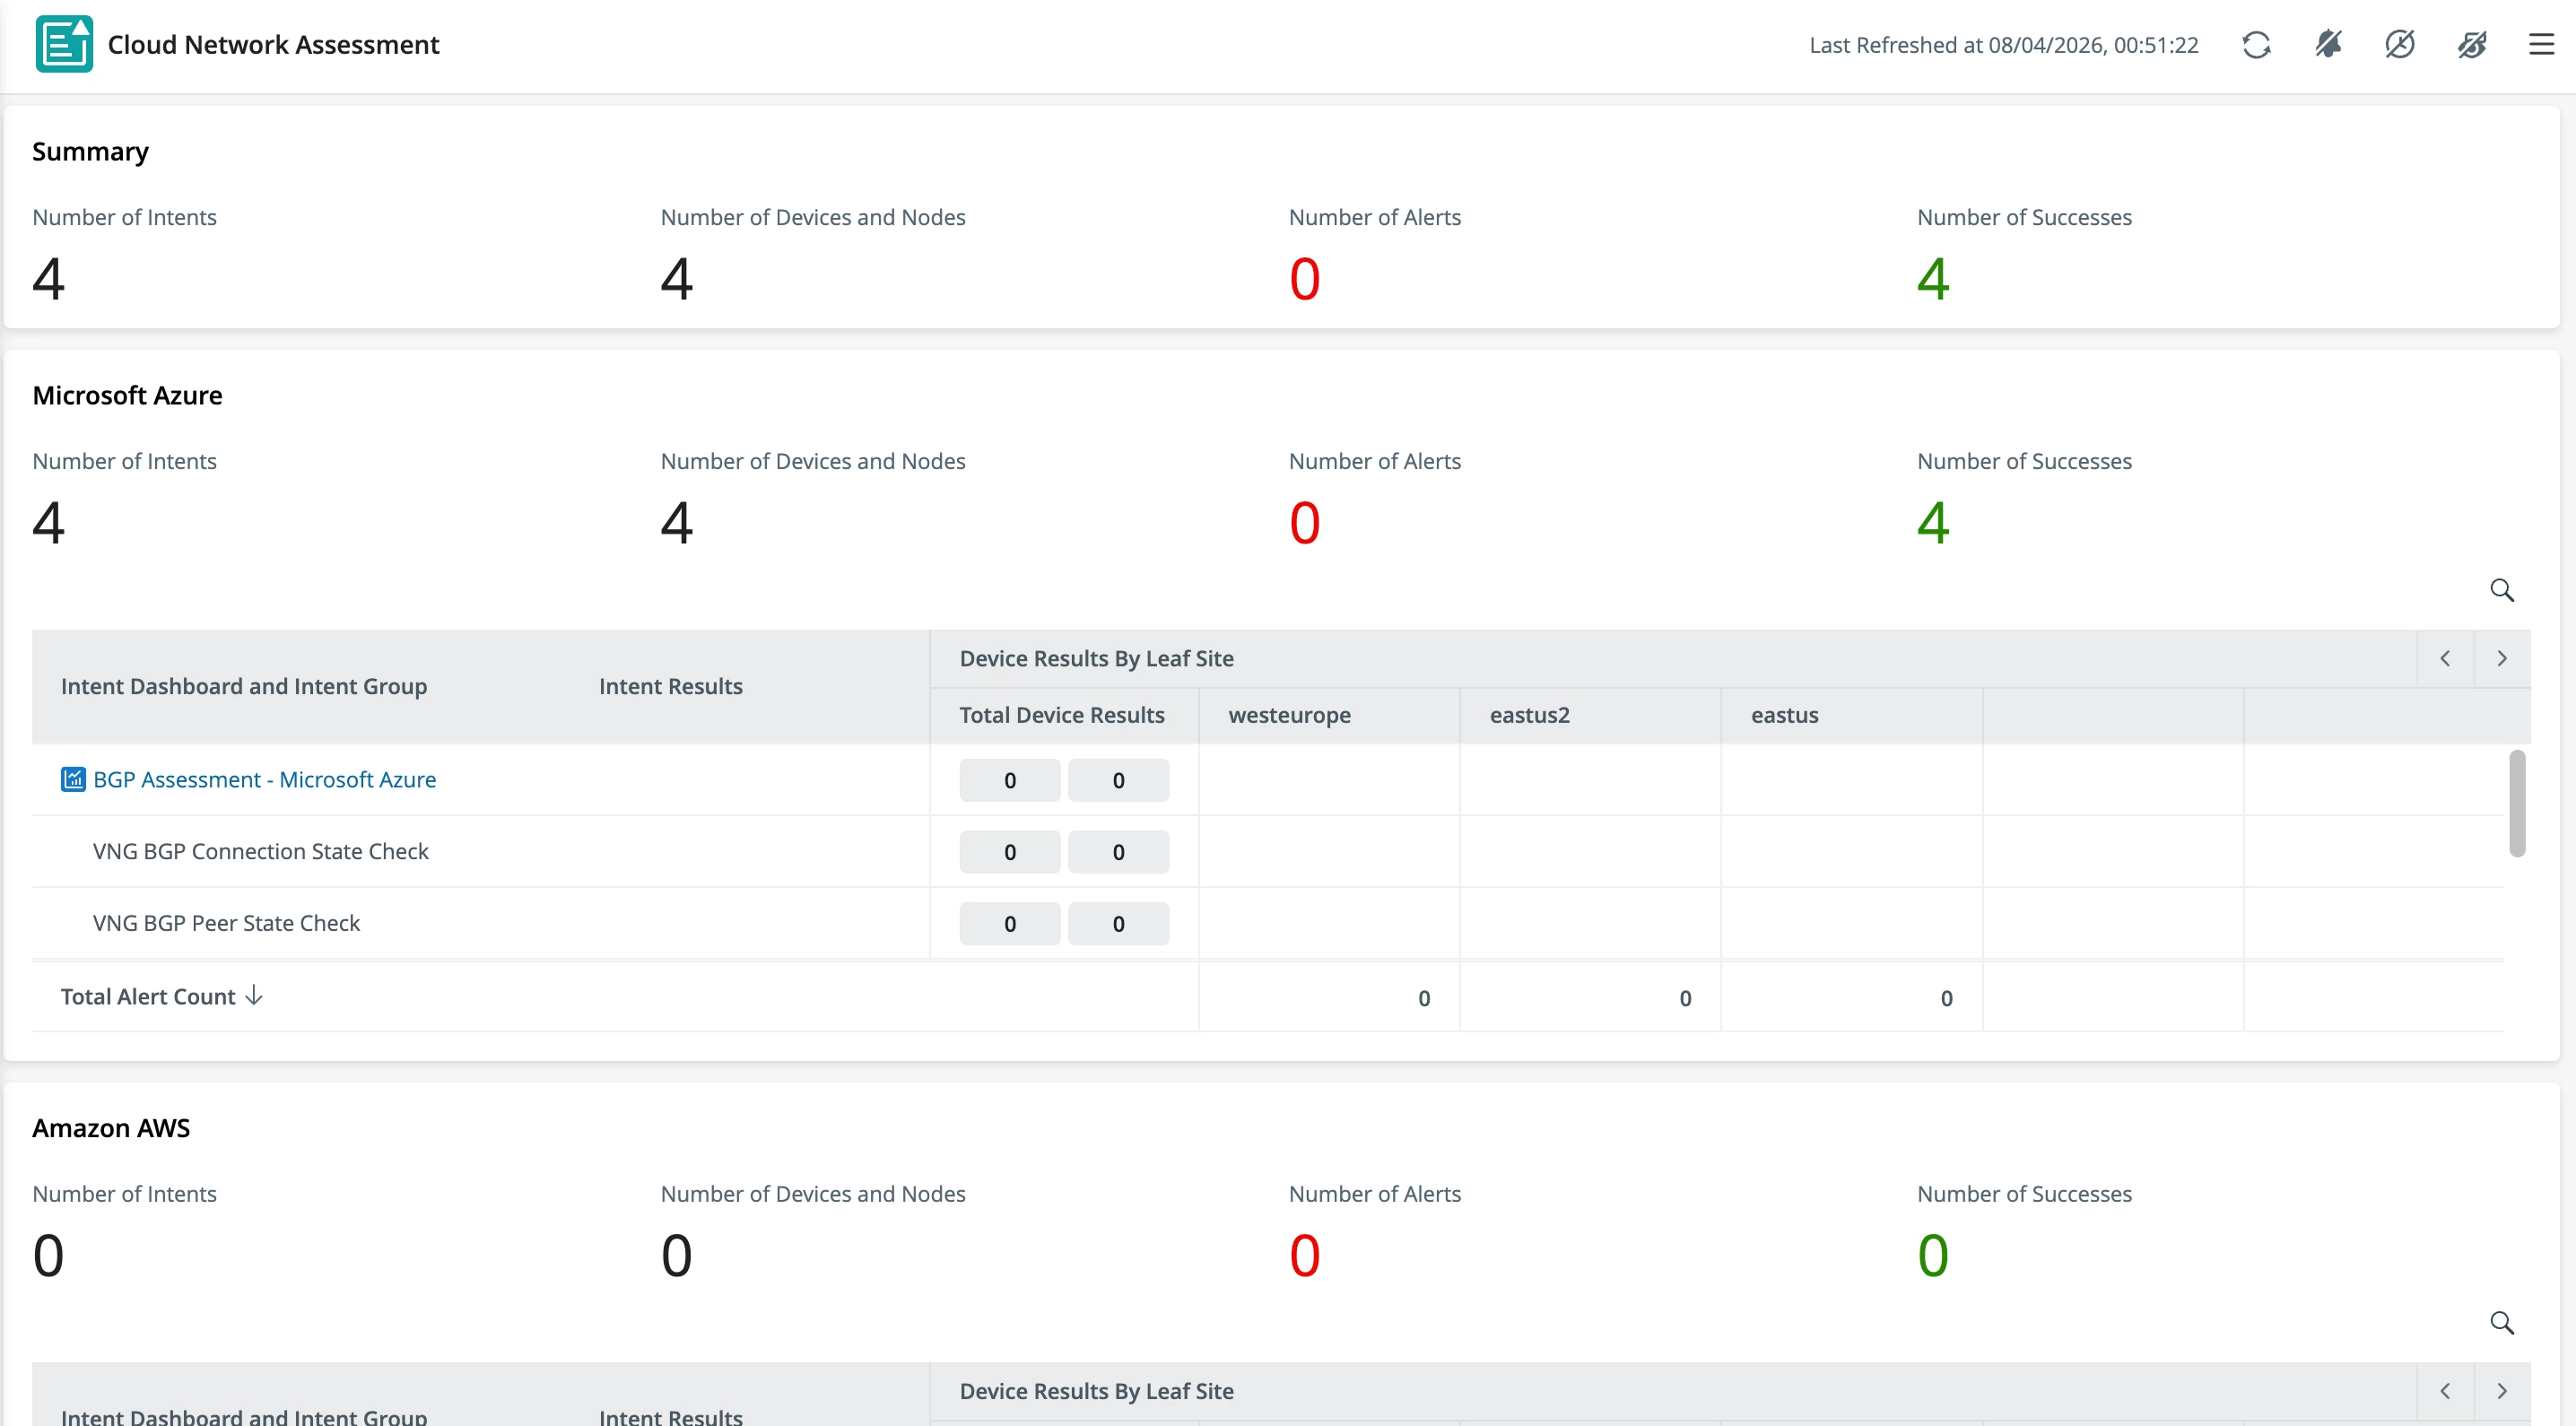2576x1426 pixels.
Task: Go to previous leaf sites in Azure table
Action: point(2445,658)
